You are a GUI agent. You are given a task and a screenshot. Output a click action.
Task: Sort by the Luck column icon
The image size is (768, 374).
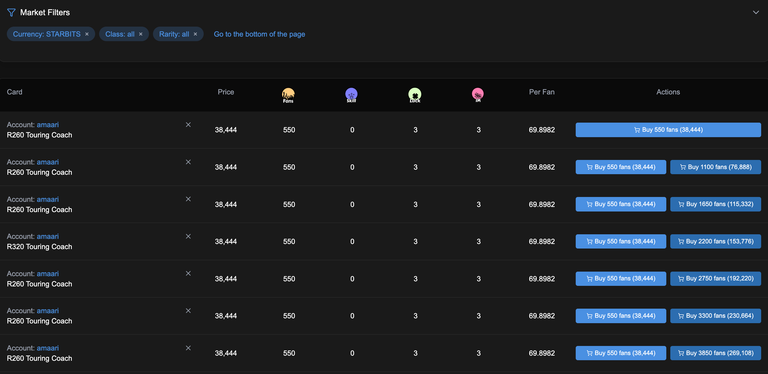click(415, 95)
